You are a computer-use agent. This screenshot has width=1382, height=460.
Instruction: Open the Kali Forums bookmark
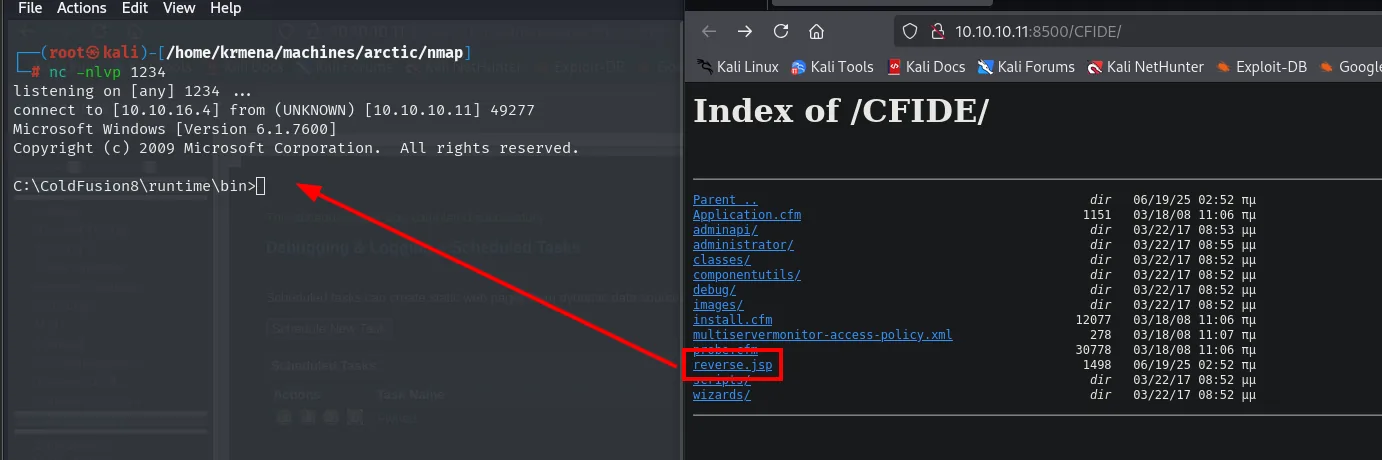coord(1025,67)
